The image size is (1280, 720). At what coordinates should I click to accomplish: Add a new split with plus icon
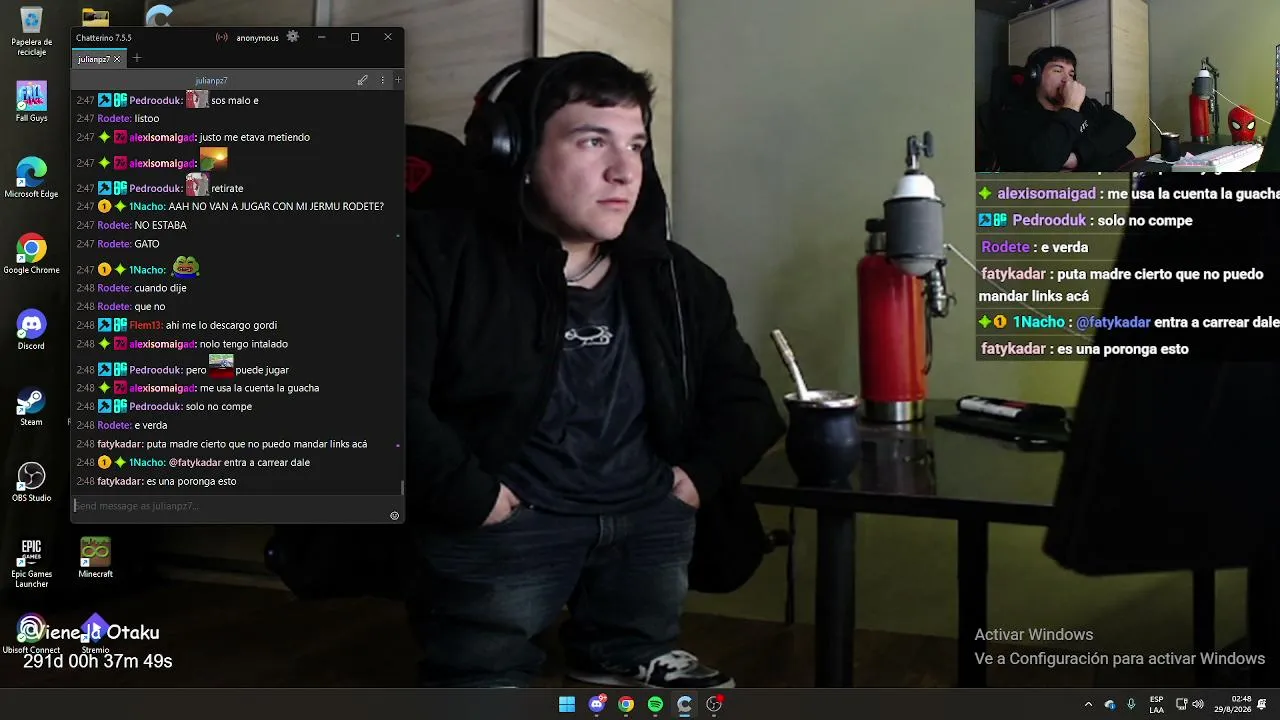(x=398, y=80)
